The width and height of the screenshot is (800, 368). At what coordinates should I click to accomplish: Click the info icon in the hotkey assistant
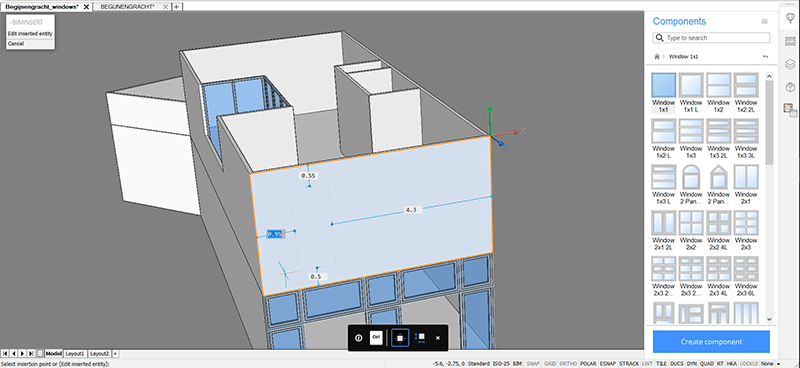click(x=359, y=338)
